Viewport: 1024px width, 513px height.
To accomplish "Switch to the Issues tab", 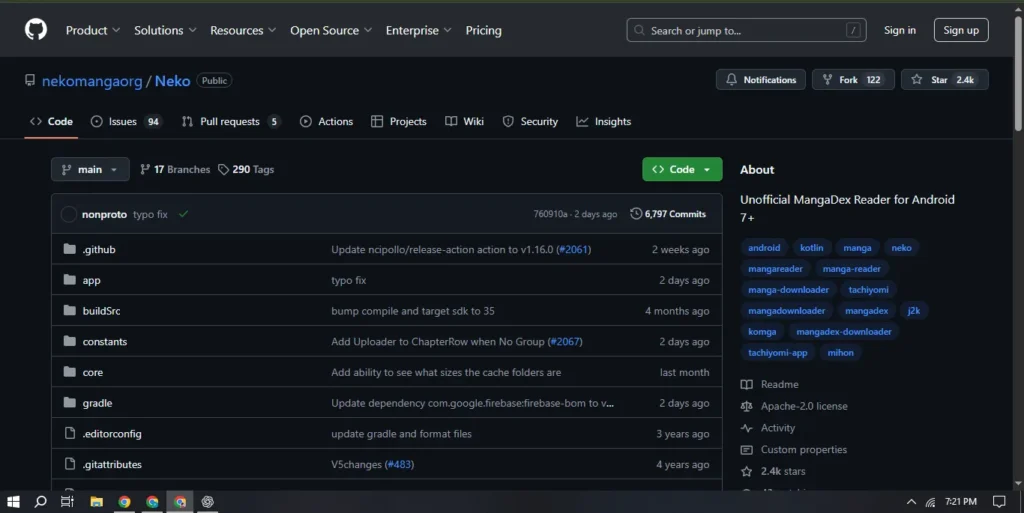I will point(124,122).
